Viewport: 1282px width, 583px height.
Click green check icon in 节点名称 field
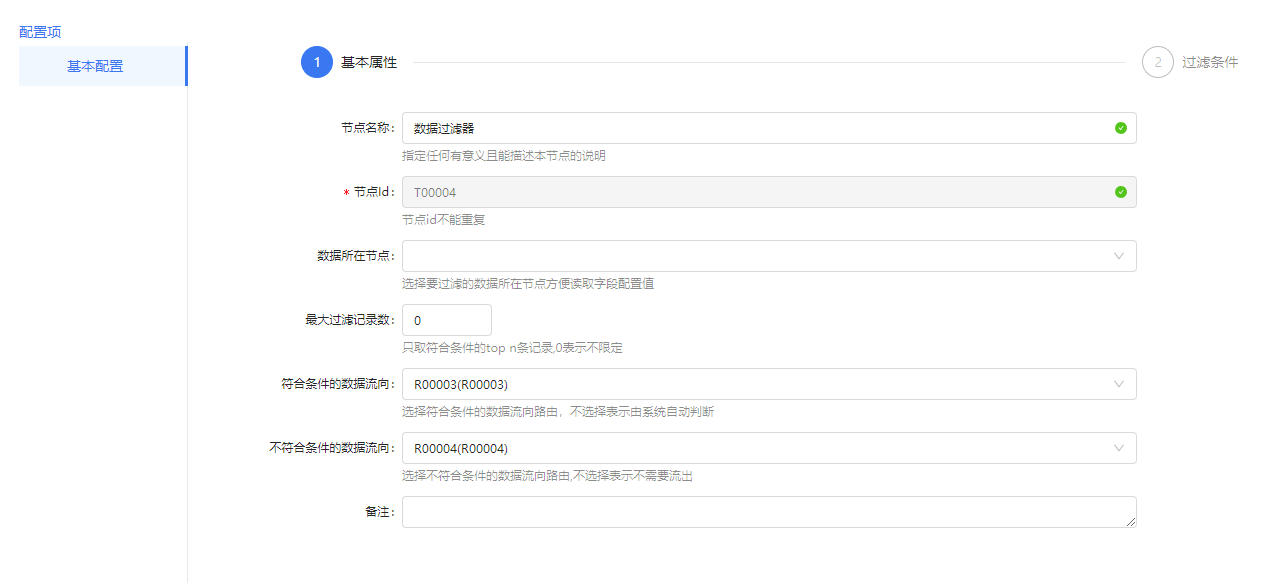(1120, 128)
